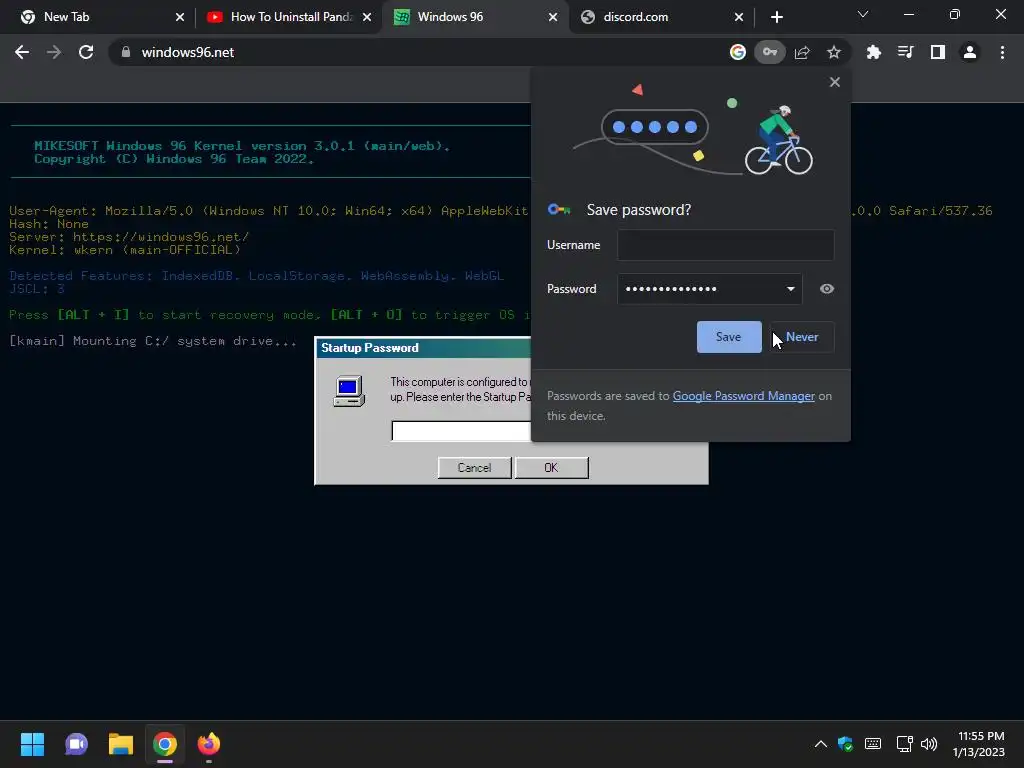Click the Password field in Save password
Screen dimensions: 1024x768
point(709,289)
